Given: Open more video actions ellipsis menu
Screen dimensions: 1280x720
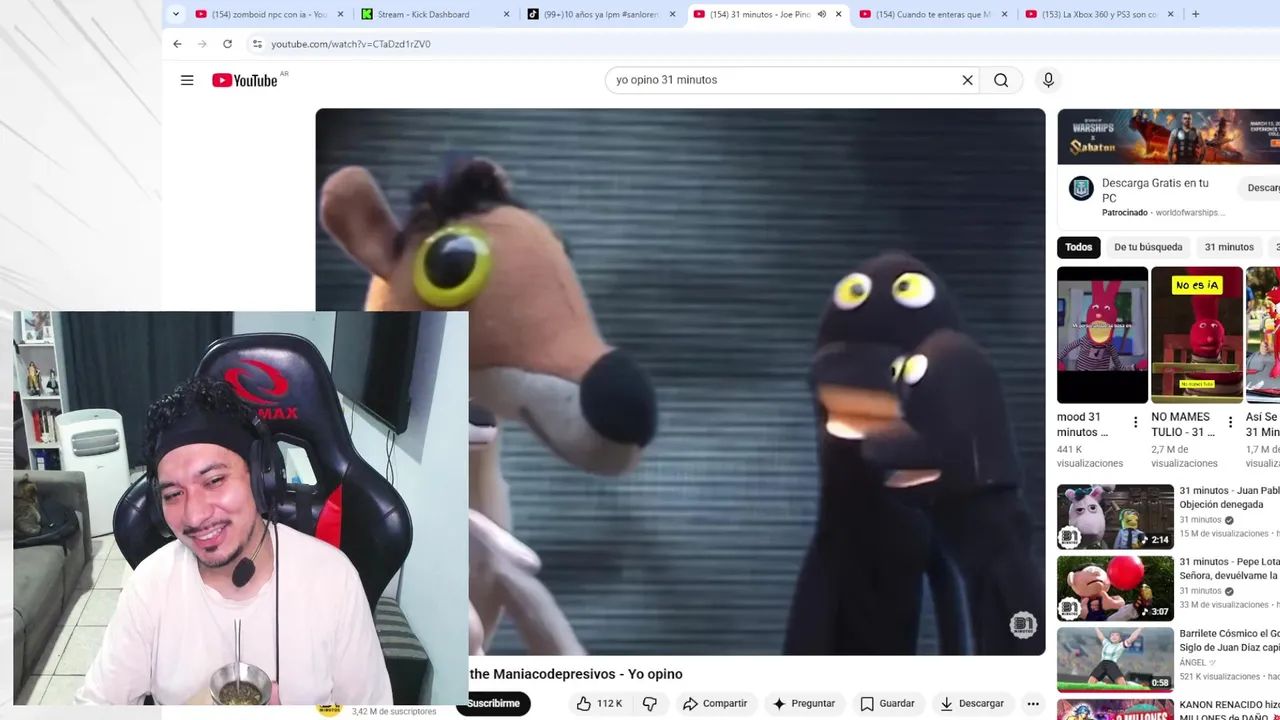Looking at the screenshot, I should pos(1033,704).
